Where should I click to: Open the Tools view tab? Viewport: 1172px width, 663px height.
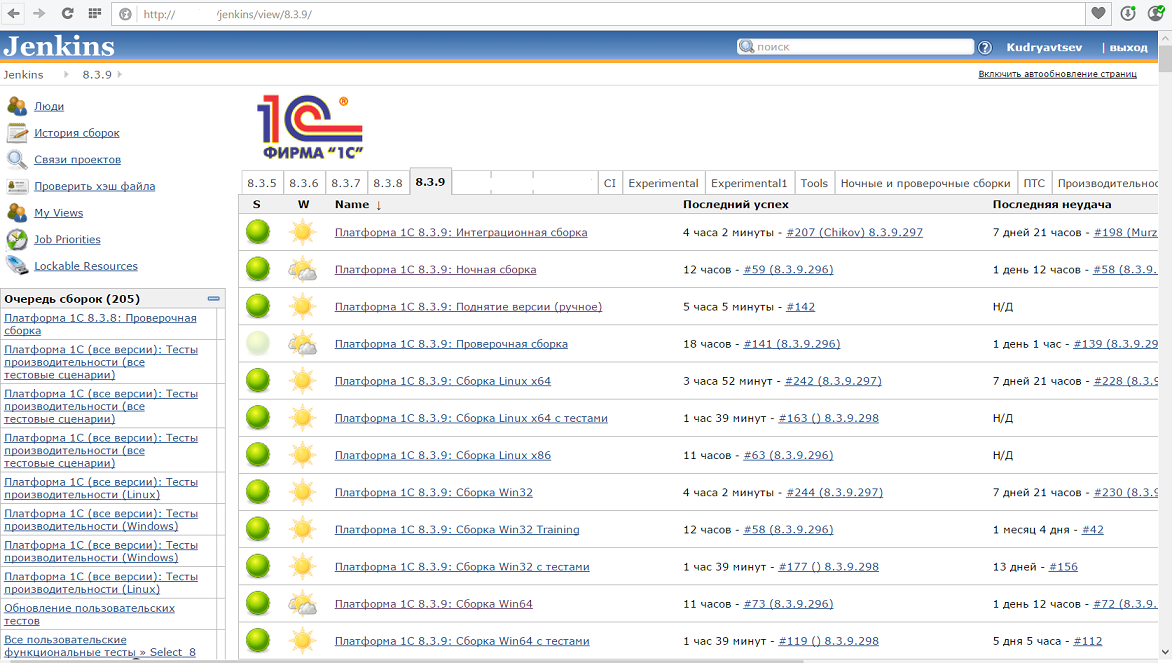[814, 183]
